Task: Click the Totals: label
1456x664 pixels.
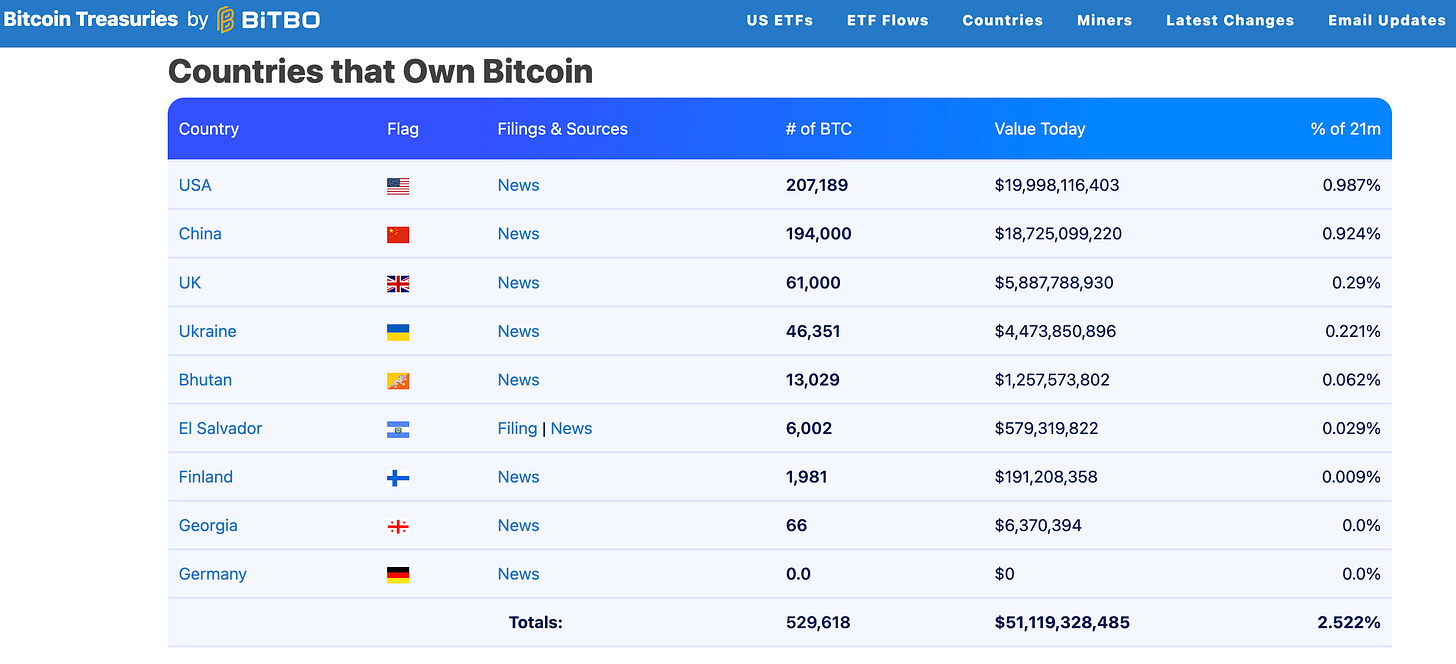Action: pyautogui.click(x=536, y=622)
